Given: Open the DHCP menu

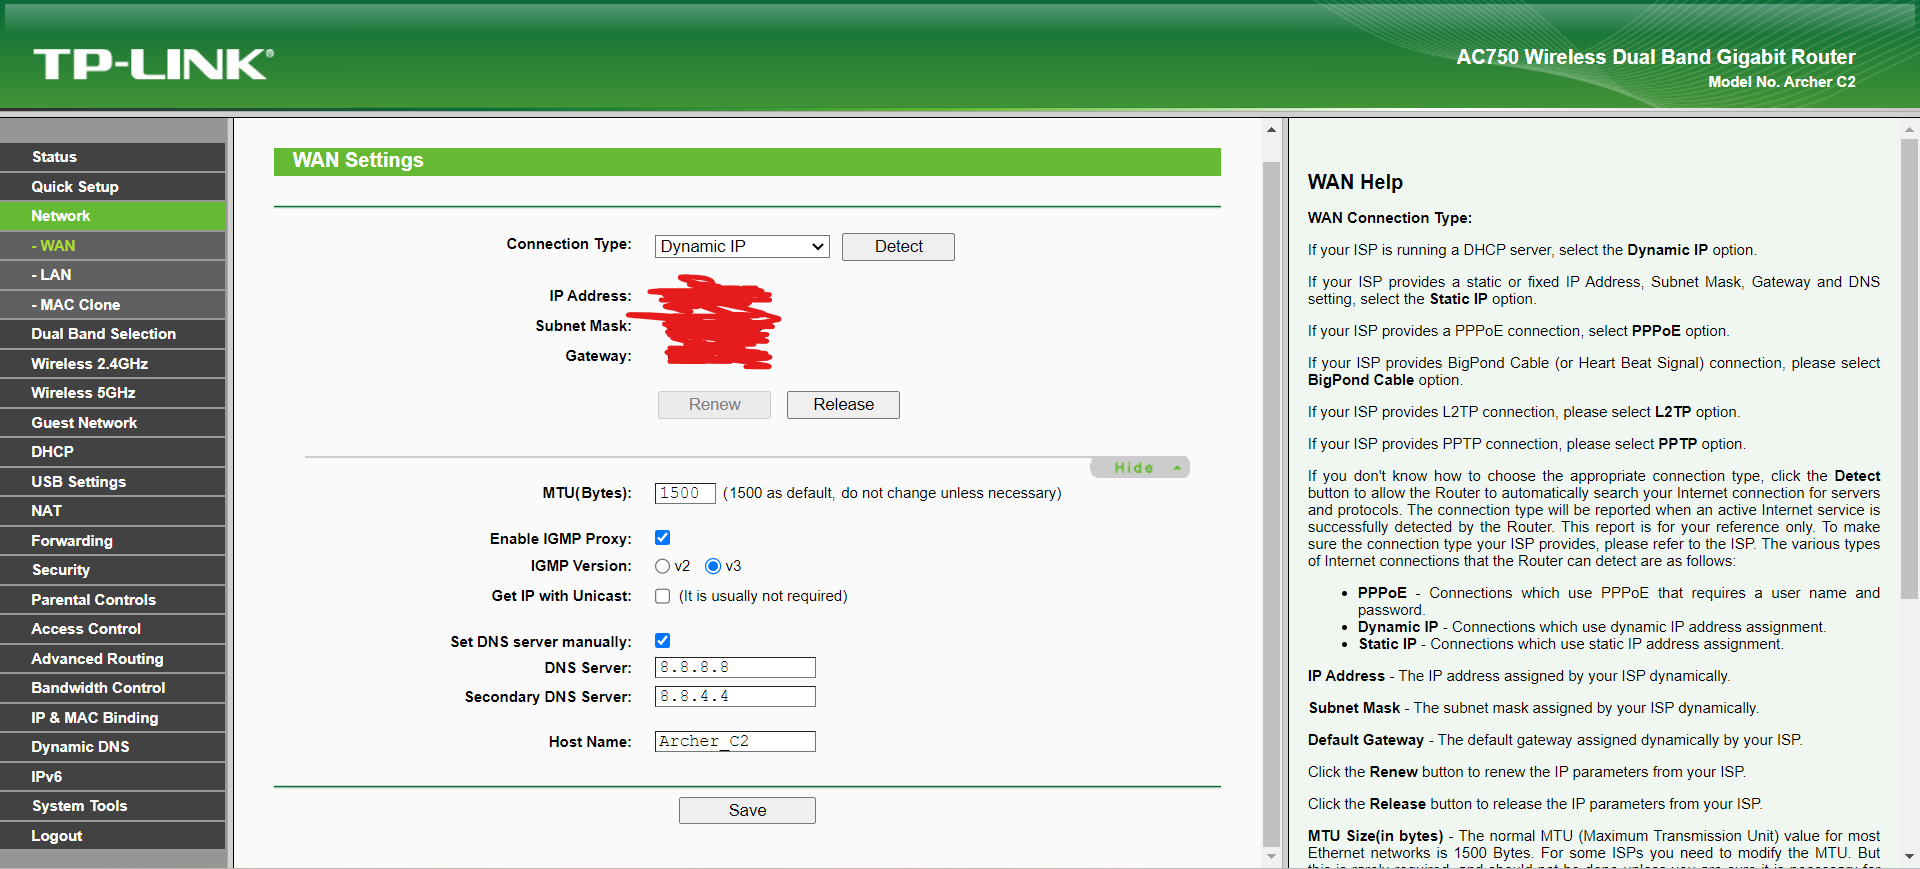Looking at the screenshot, I should coord(113,452).
